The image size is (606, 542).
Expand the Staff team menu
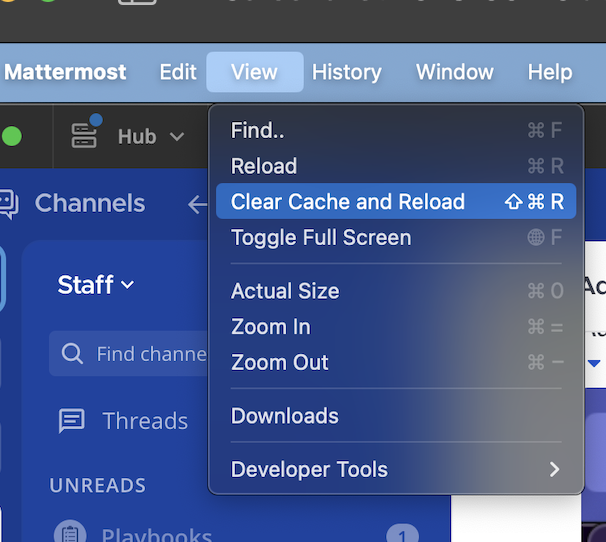point(95,285)
